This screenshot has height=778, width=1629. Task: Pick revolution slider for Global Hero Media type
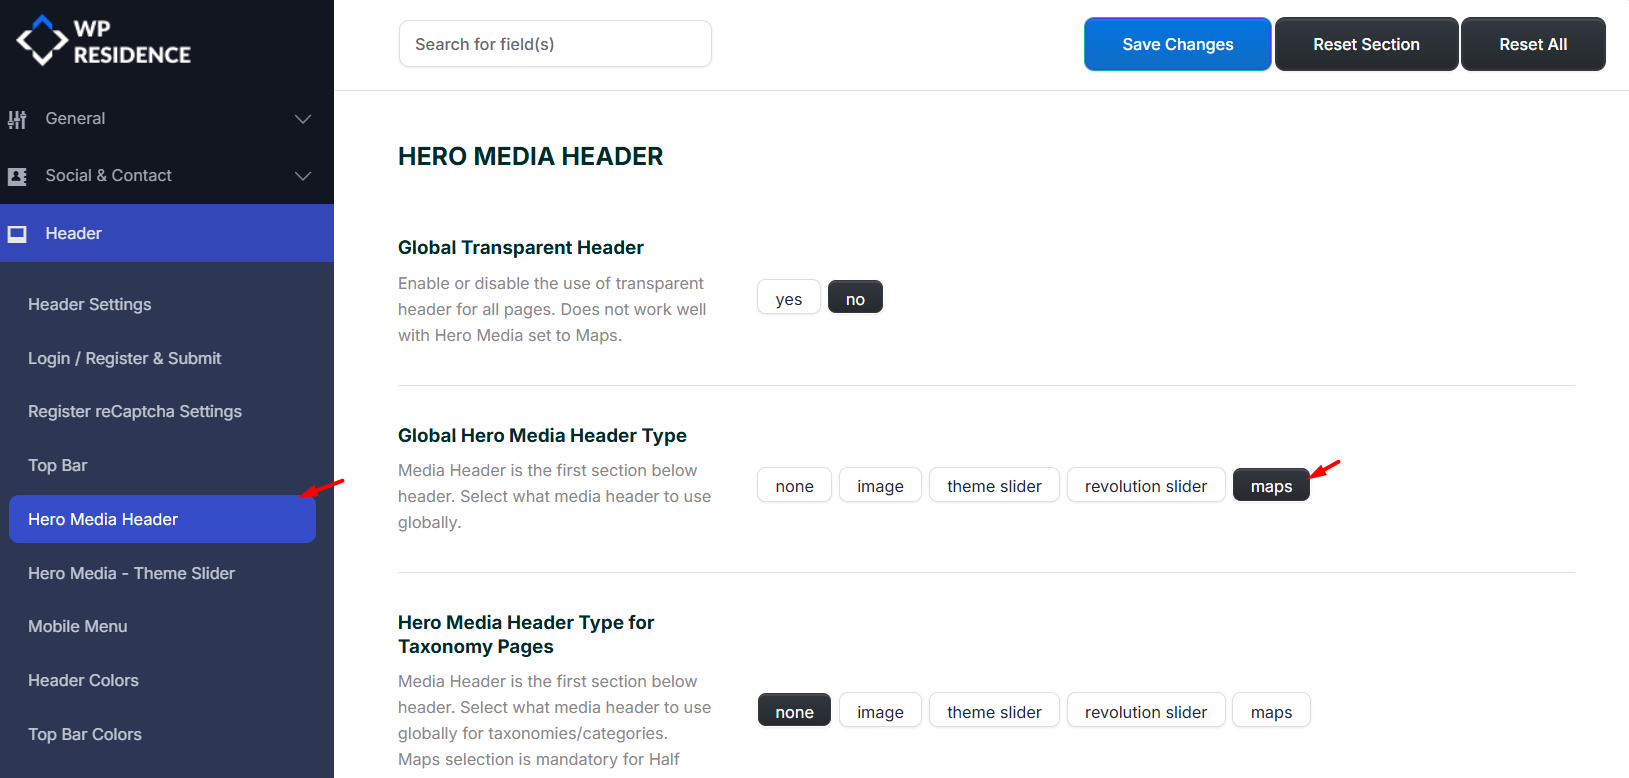click(x=1146, y=486)
